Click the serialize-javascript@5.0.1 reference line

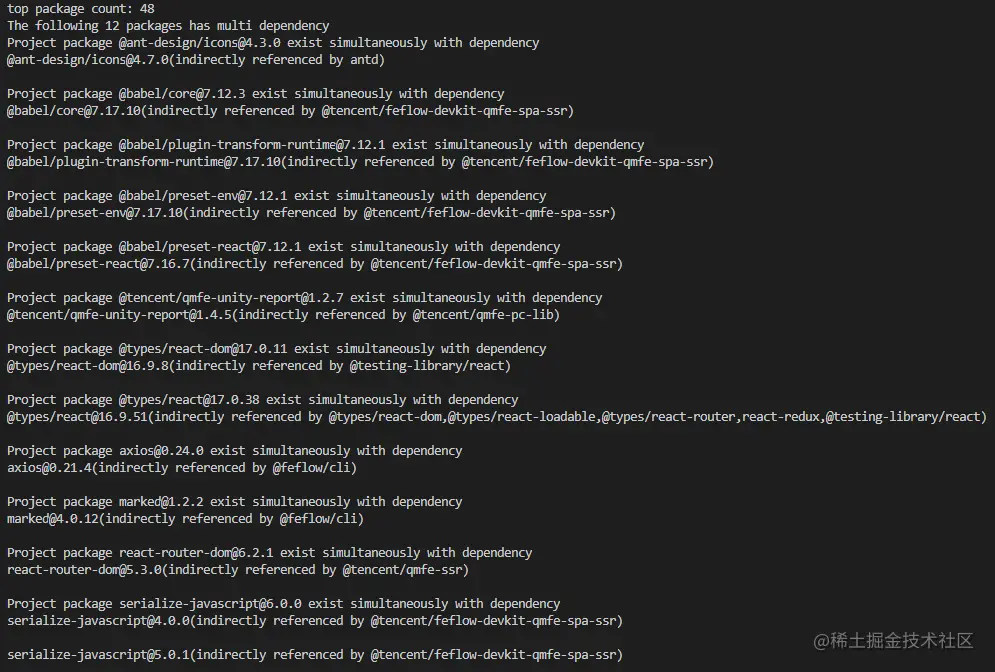coord(315,655)
